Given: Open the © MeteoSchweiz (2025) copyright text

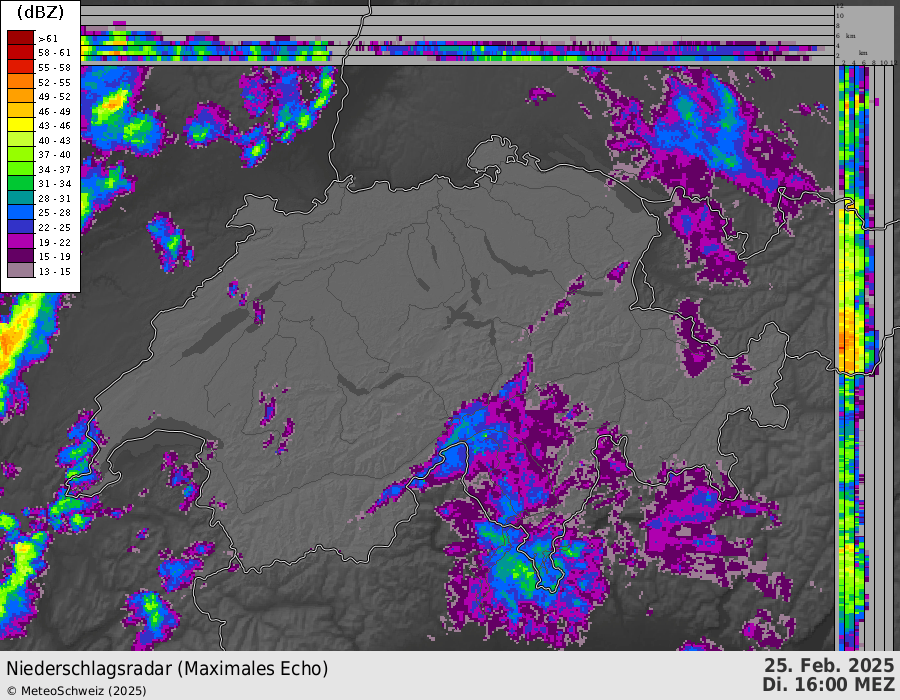Looking at the screenshot, I should [76, 690].
